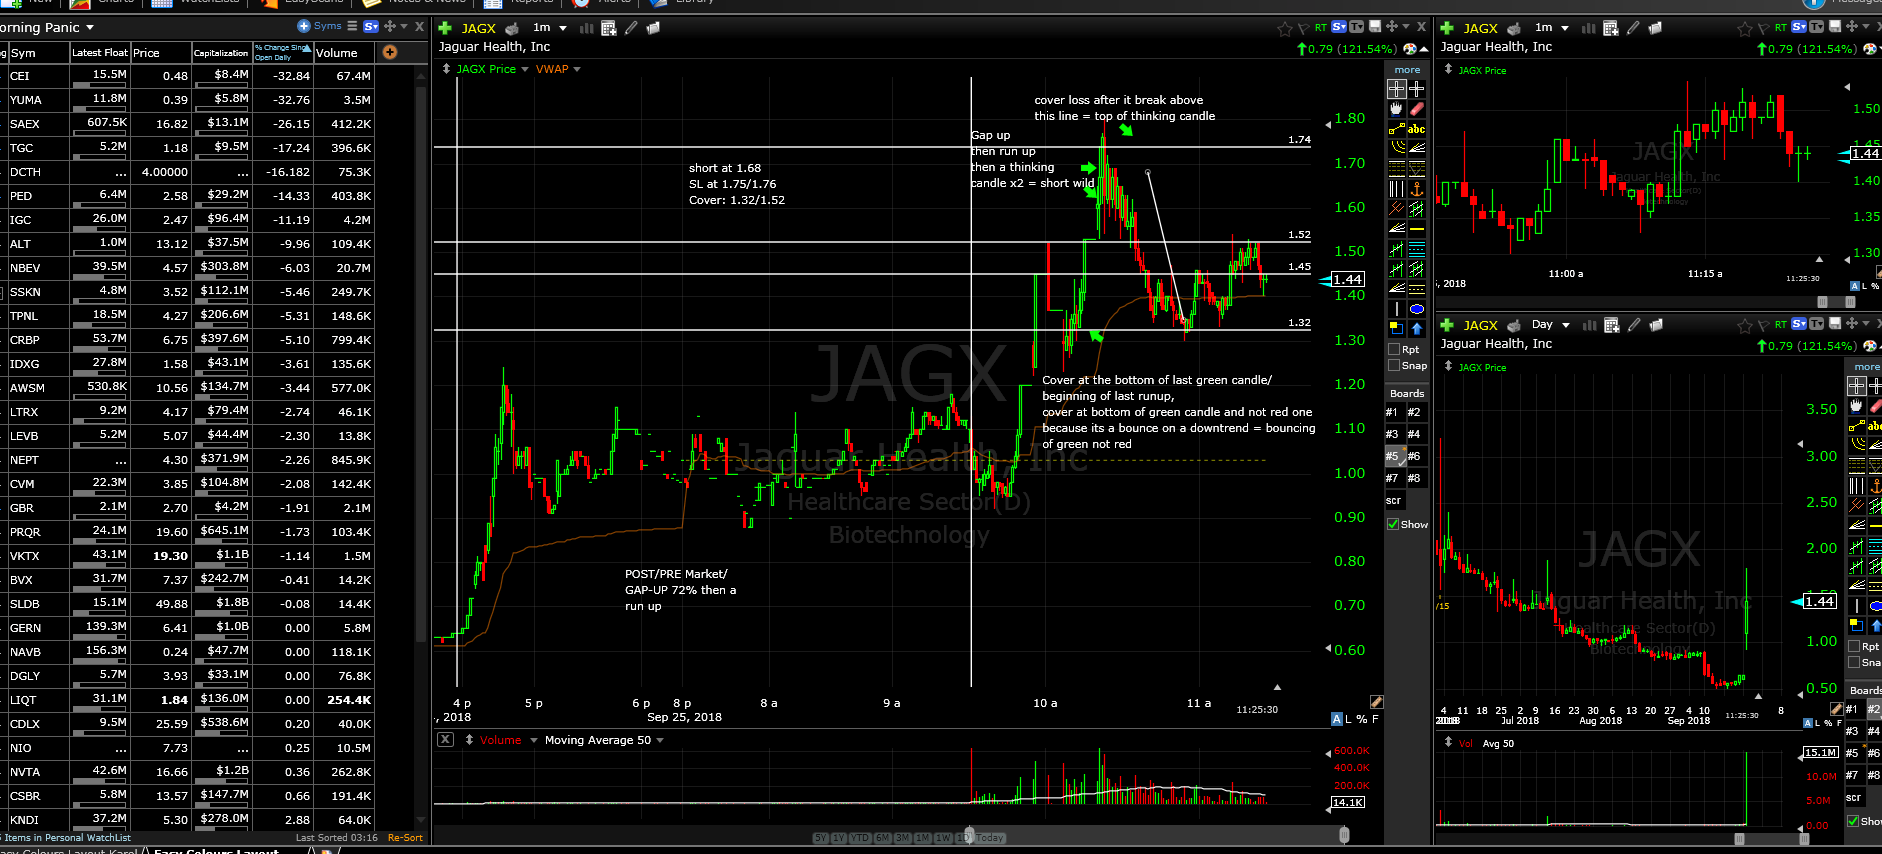1882x854 pixels.
Task: Open the chart template icon in main chart toolbar
Action: point(608,28)
